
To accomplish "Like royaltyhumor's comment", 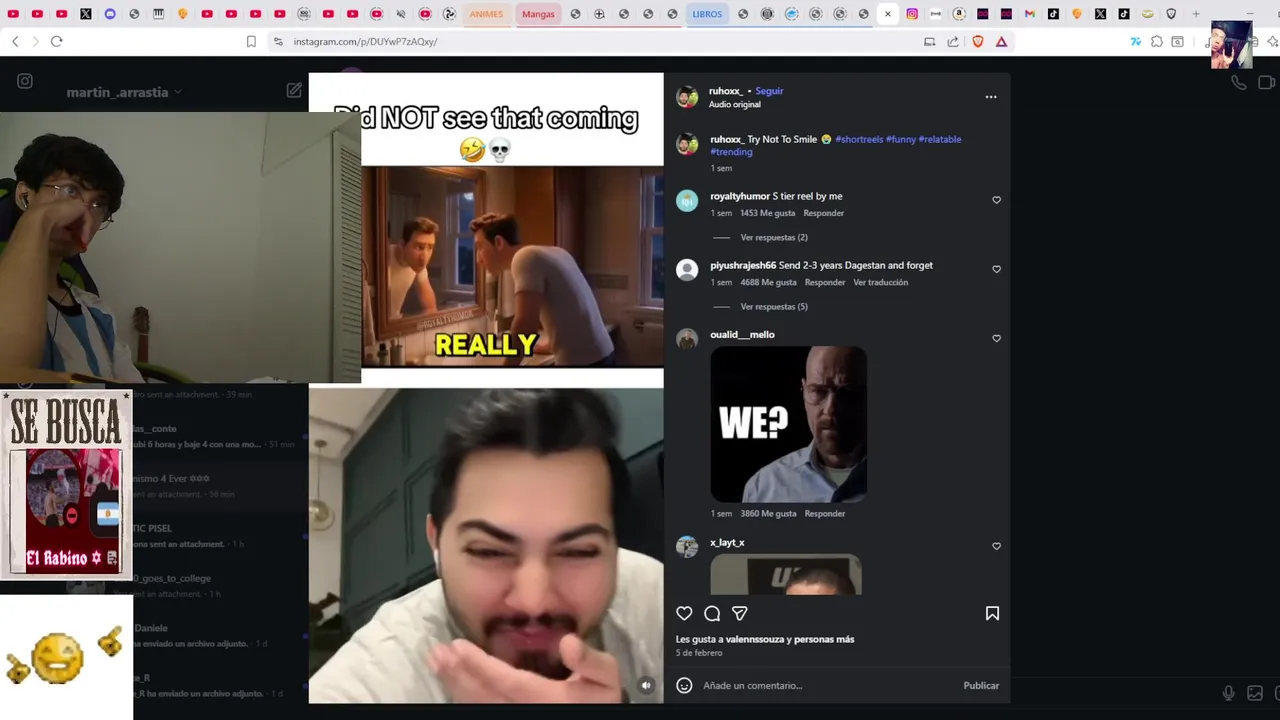I will click(996, 200).
